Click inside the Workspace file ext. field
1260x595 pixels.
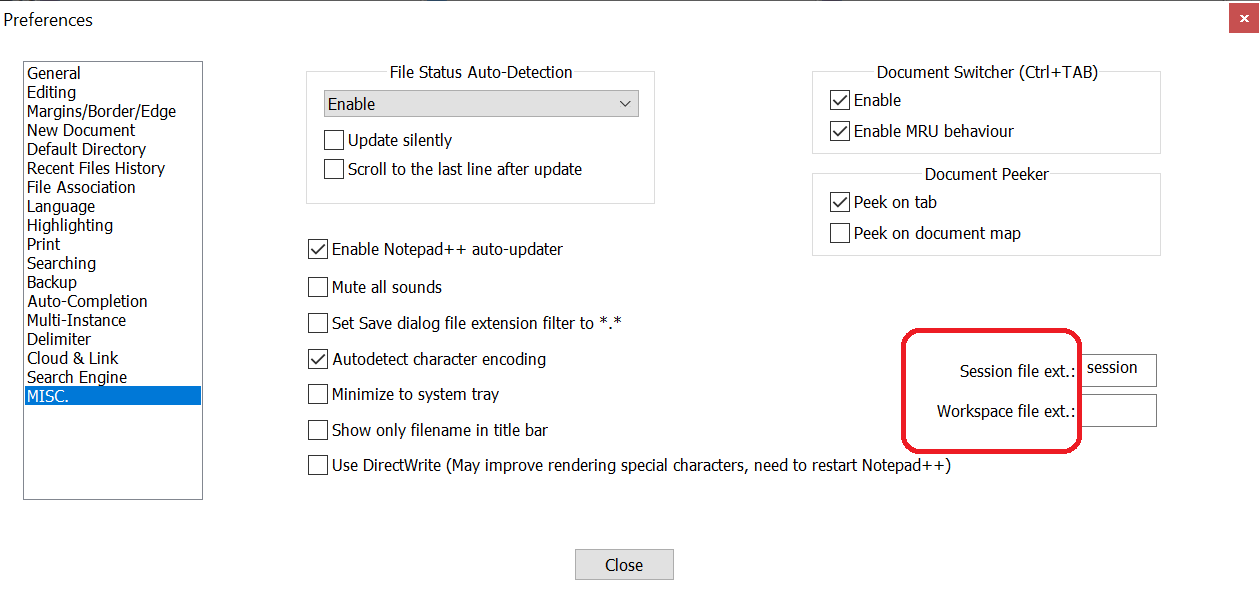pos(1118,410)
